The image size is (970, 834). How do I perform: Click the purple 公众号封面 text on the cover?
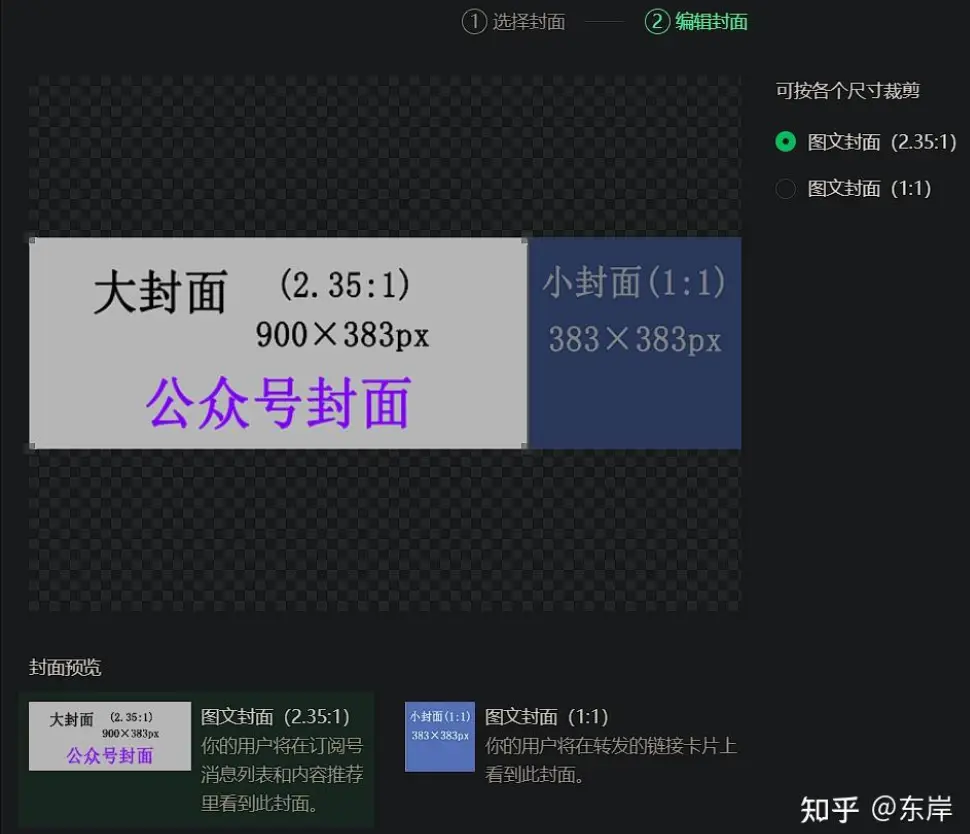278,404
